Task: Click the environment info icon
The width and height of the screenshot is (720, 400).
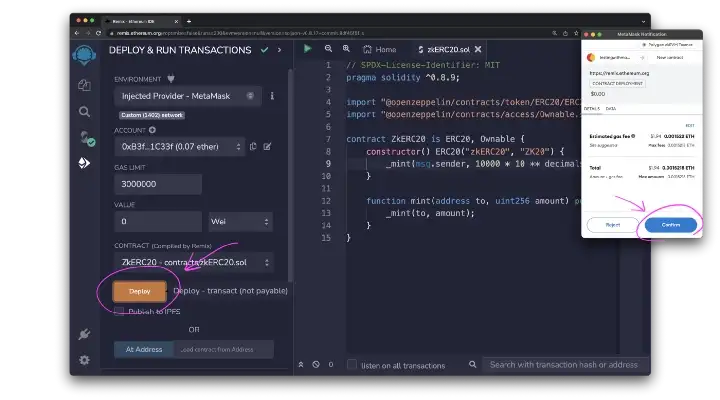Action: [x=272, y=96]
